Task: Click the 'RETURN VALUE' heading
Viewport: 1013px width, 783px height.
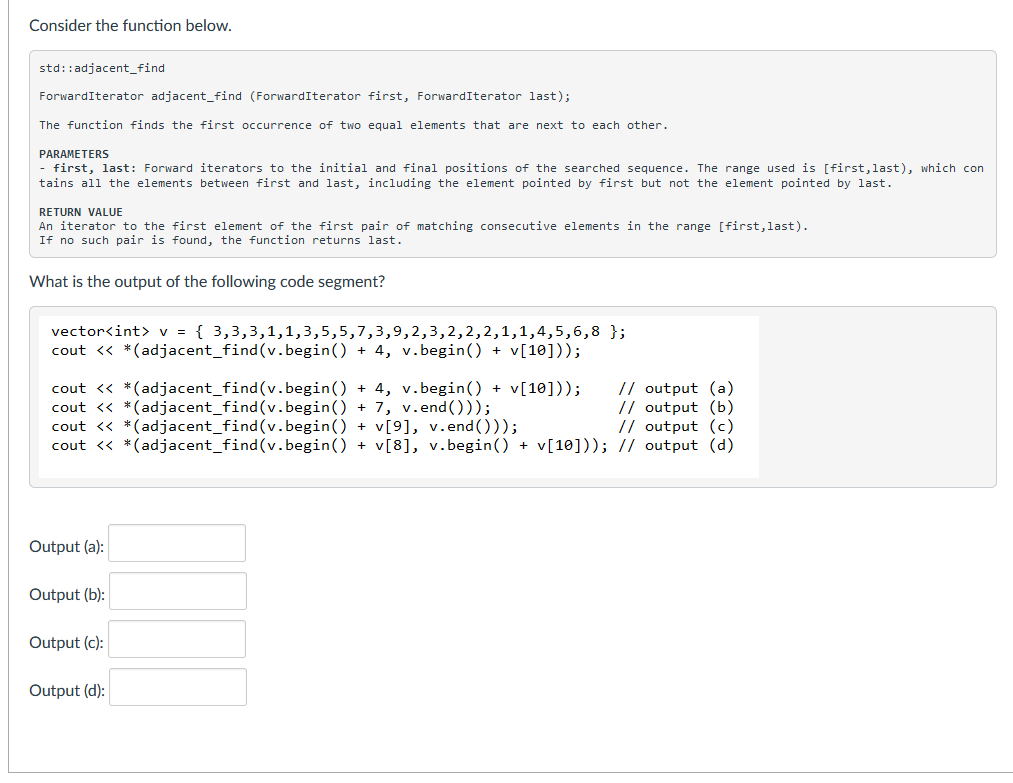Action: tap(81, 212)
